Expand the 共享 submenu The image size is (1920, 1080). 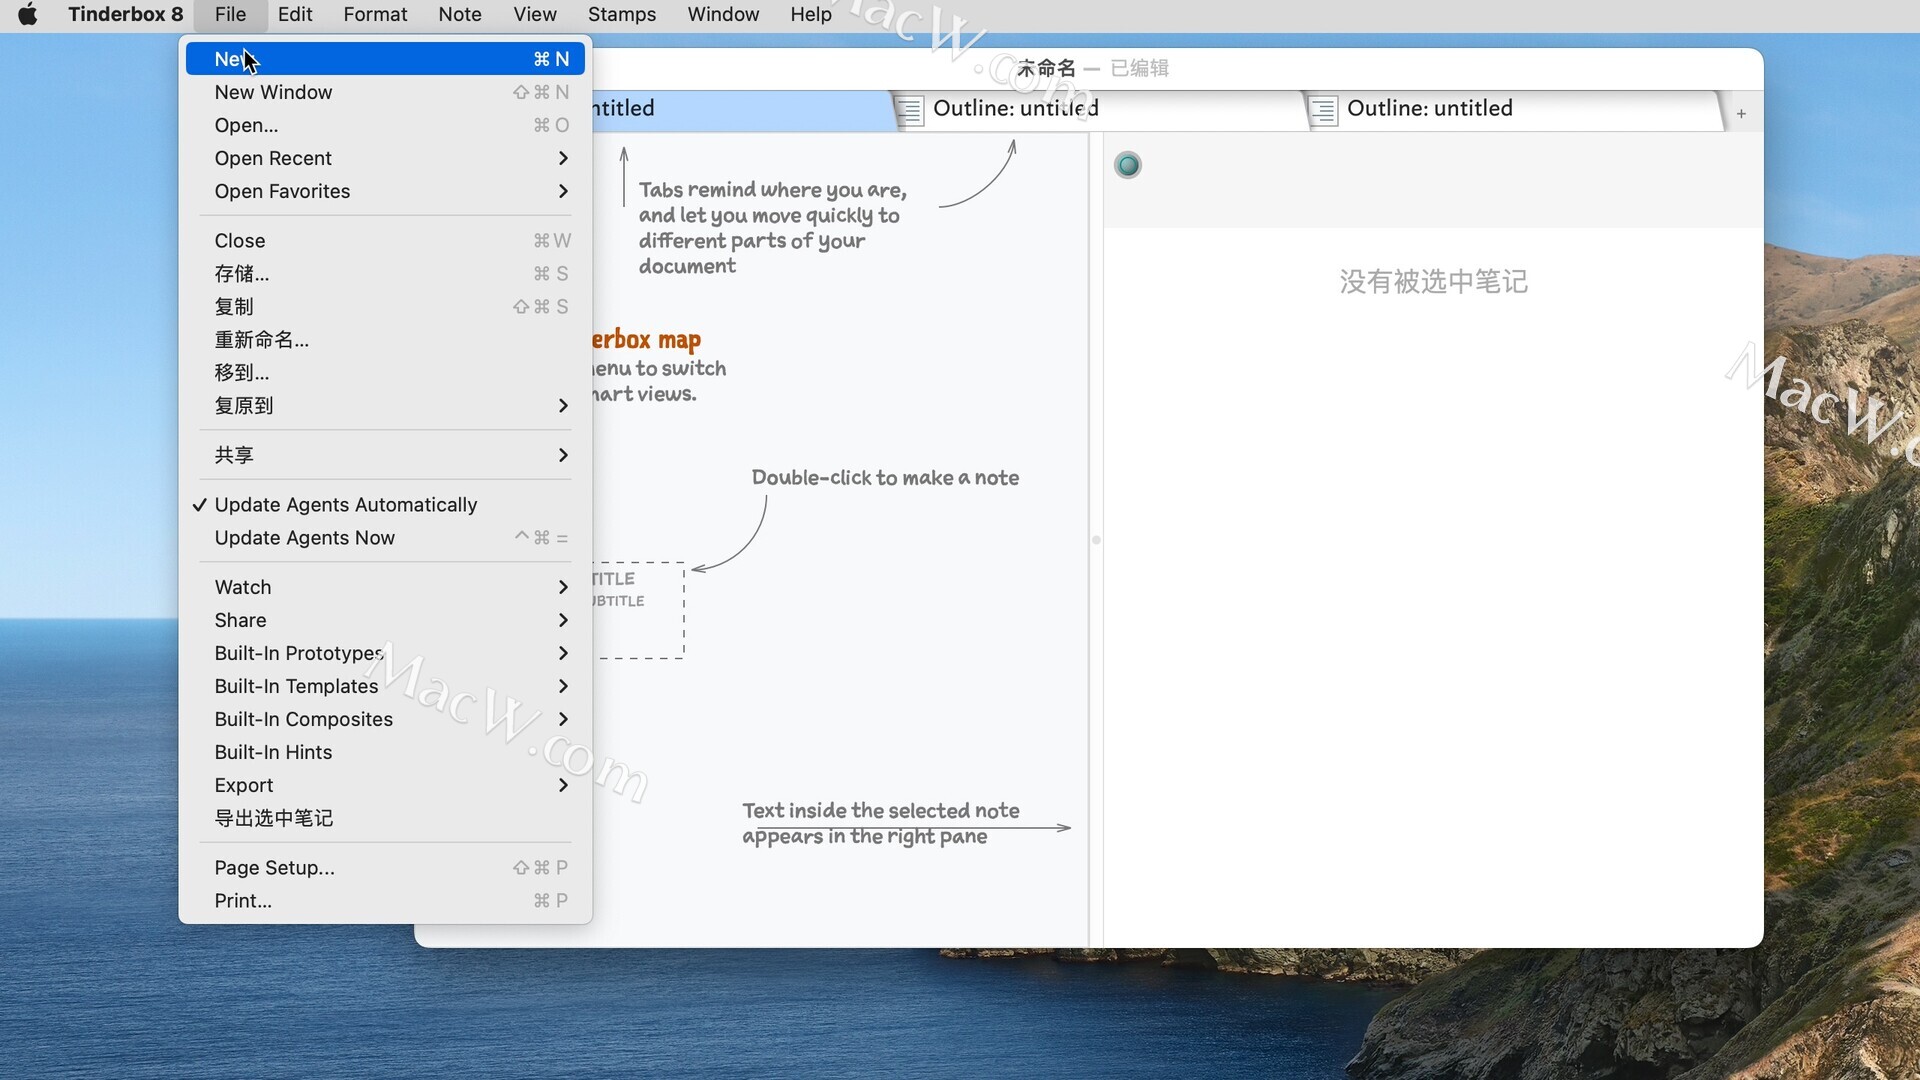[x=385, y=455]
